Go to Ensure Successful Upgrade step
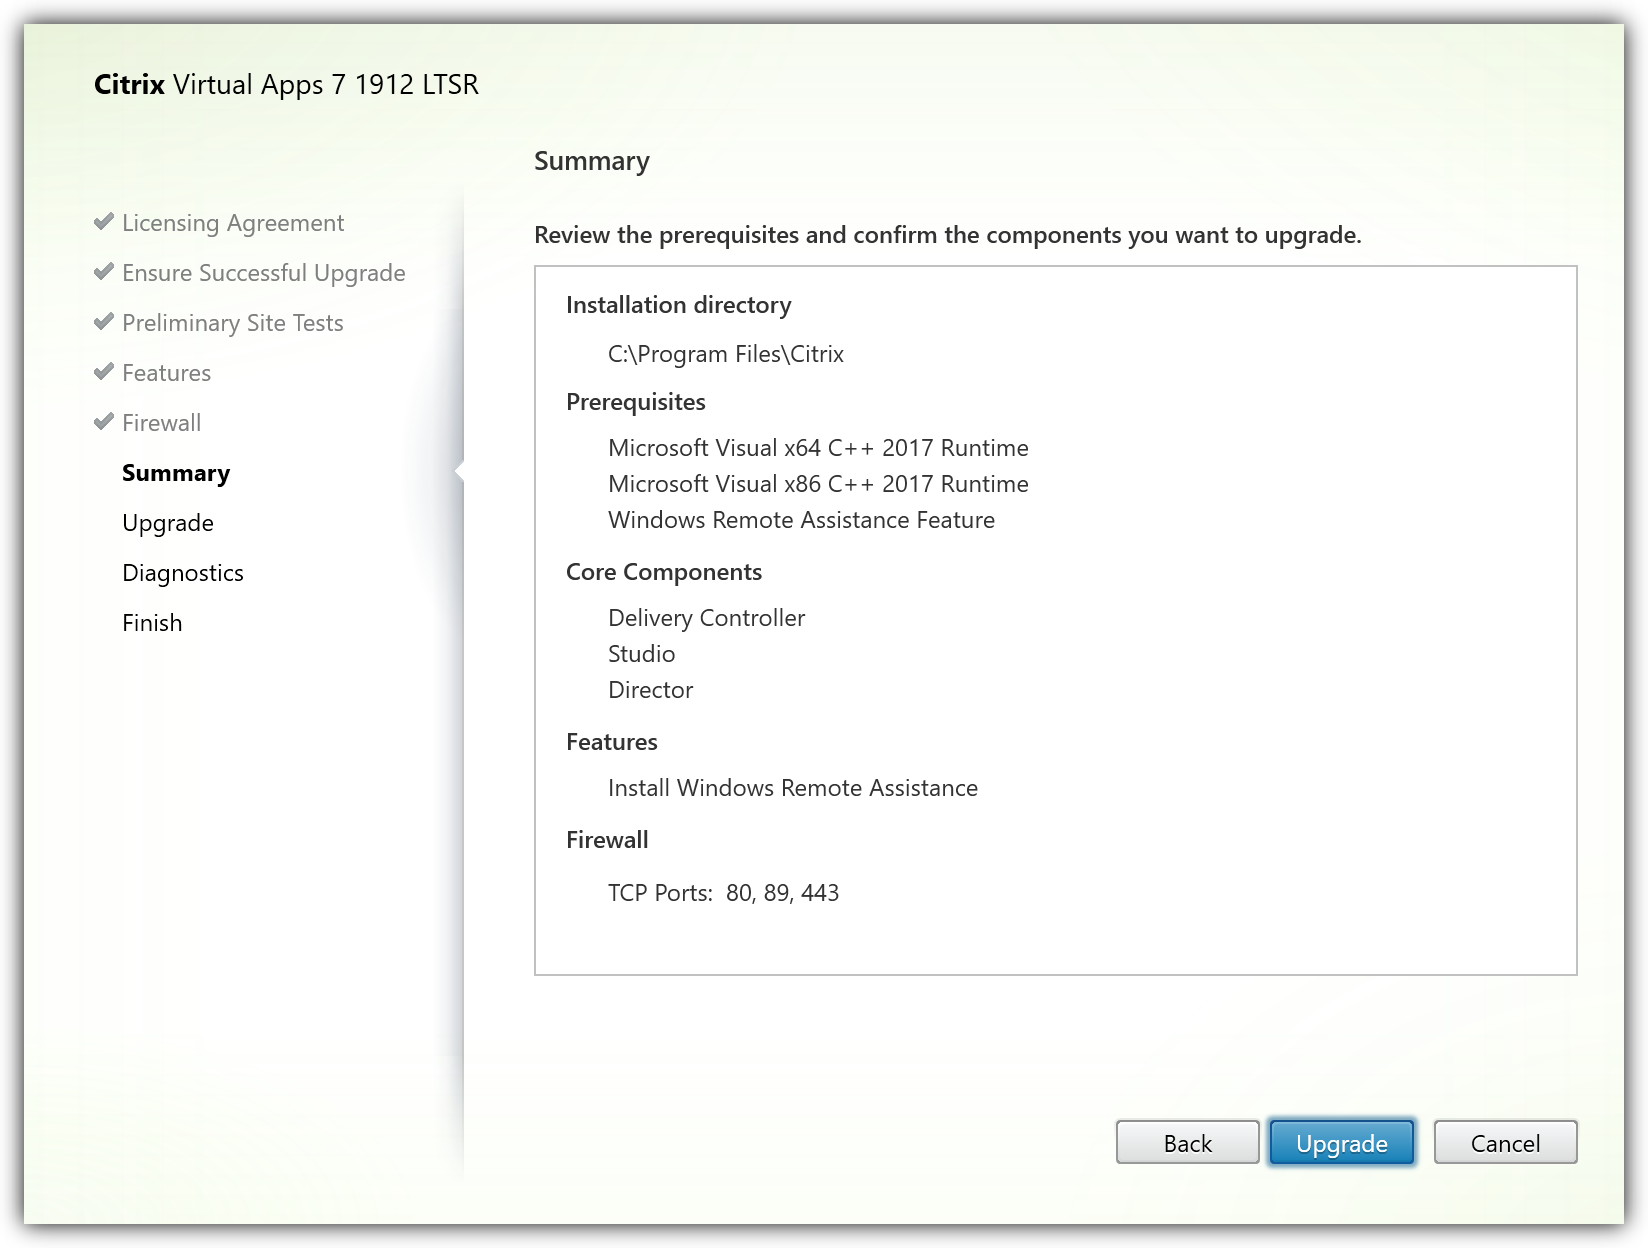Screen dimensions: 1648x1248 tap(263, 273)
